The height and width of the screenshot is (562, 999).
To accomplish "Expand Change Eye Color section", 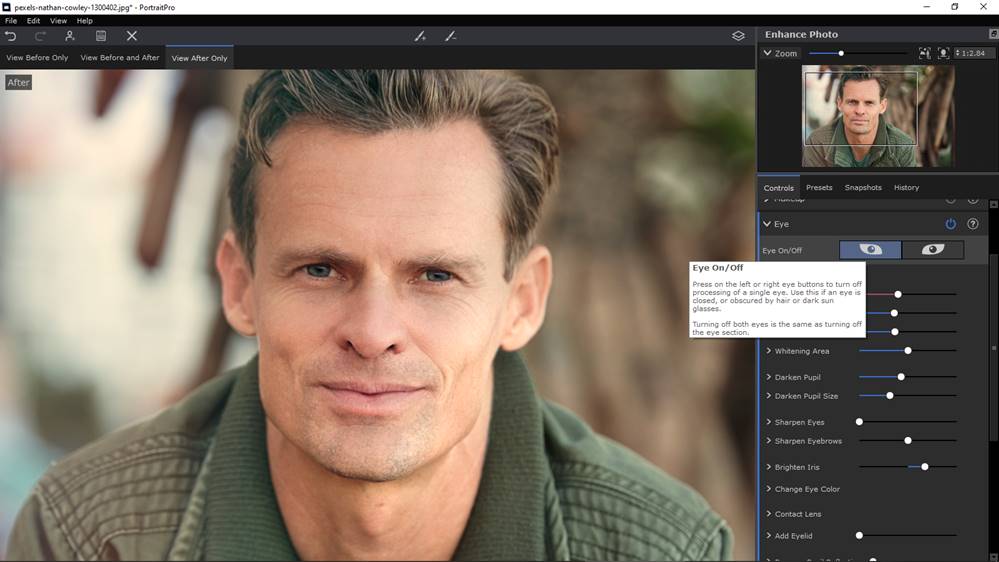I will (x=769, y=489).
